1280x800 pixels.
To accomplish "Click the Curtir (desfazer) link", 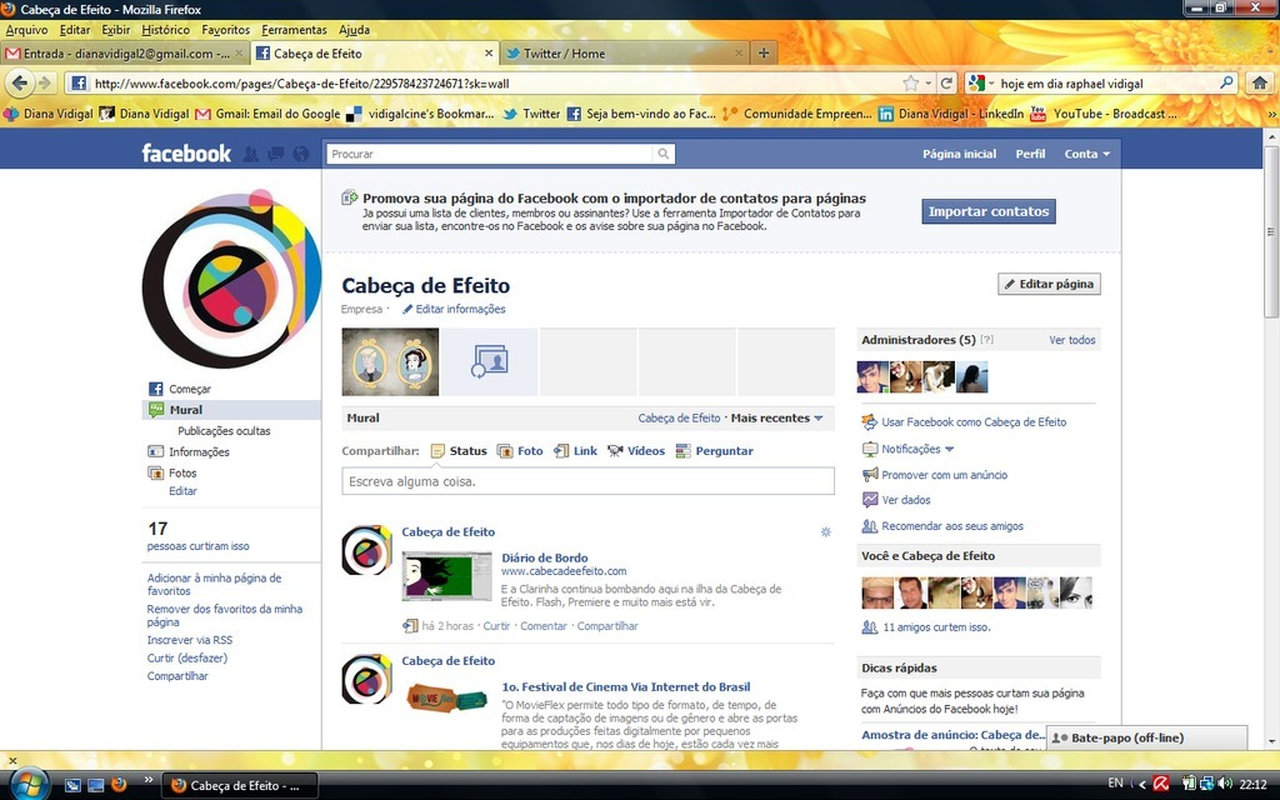I will point(187,658).
